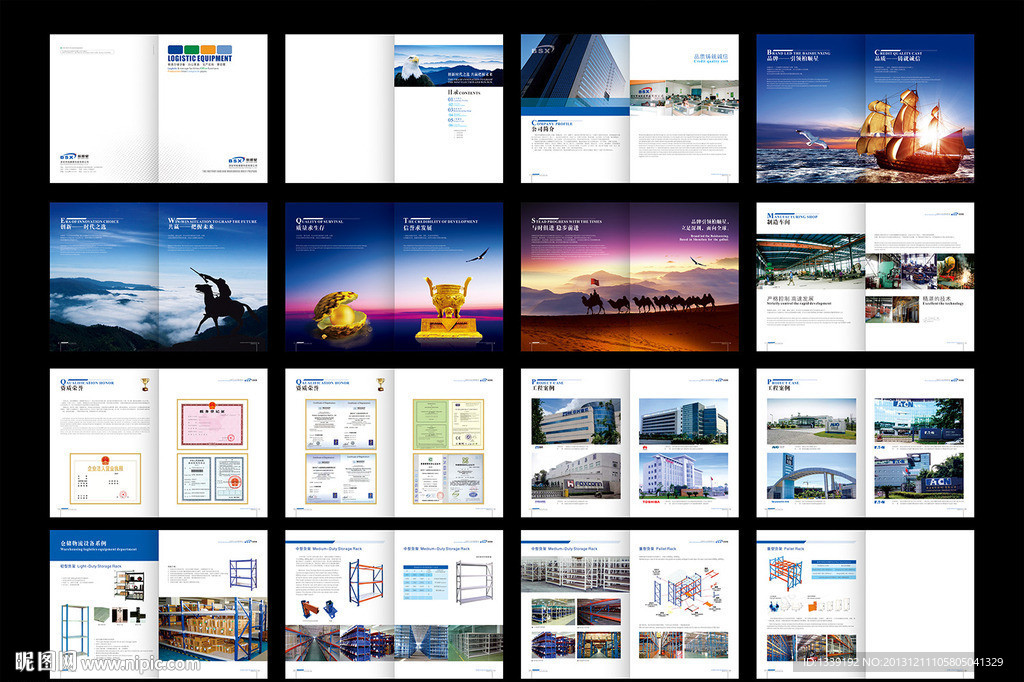Select the blue arch gate photo
Image resolution: width=1024 pixels, height=682 pixels.
tap(811, 477)
